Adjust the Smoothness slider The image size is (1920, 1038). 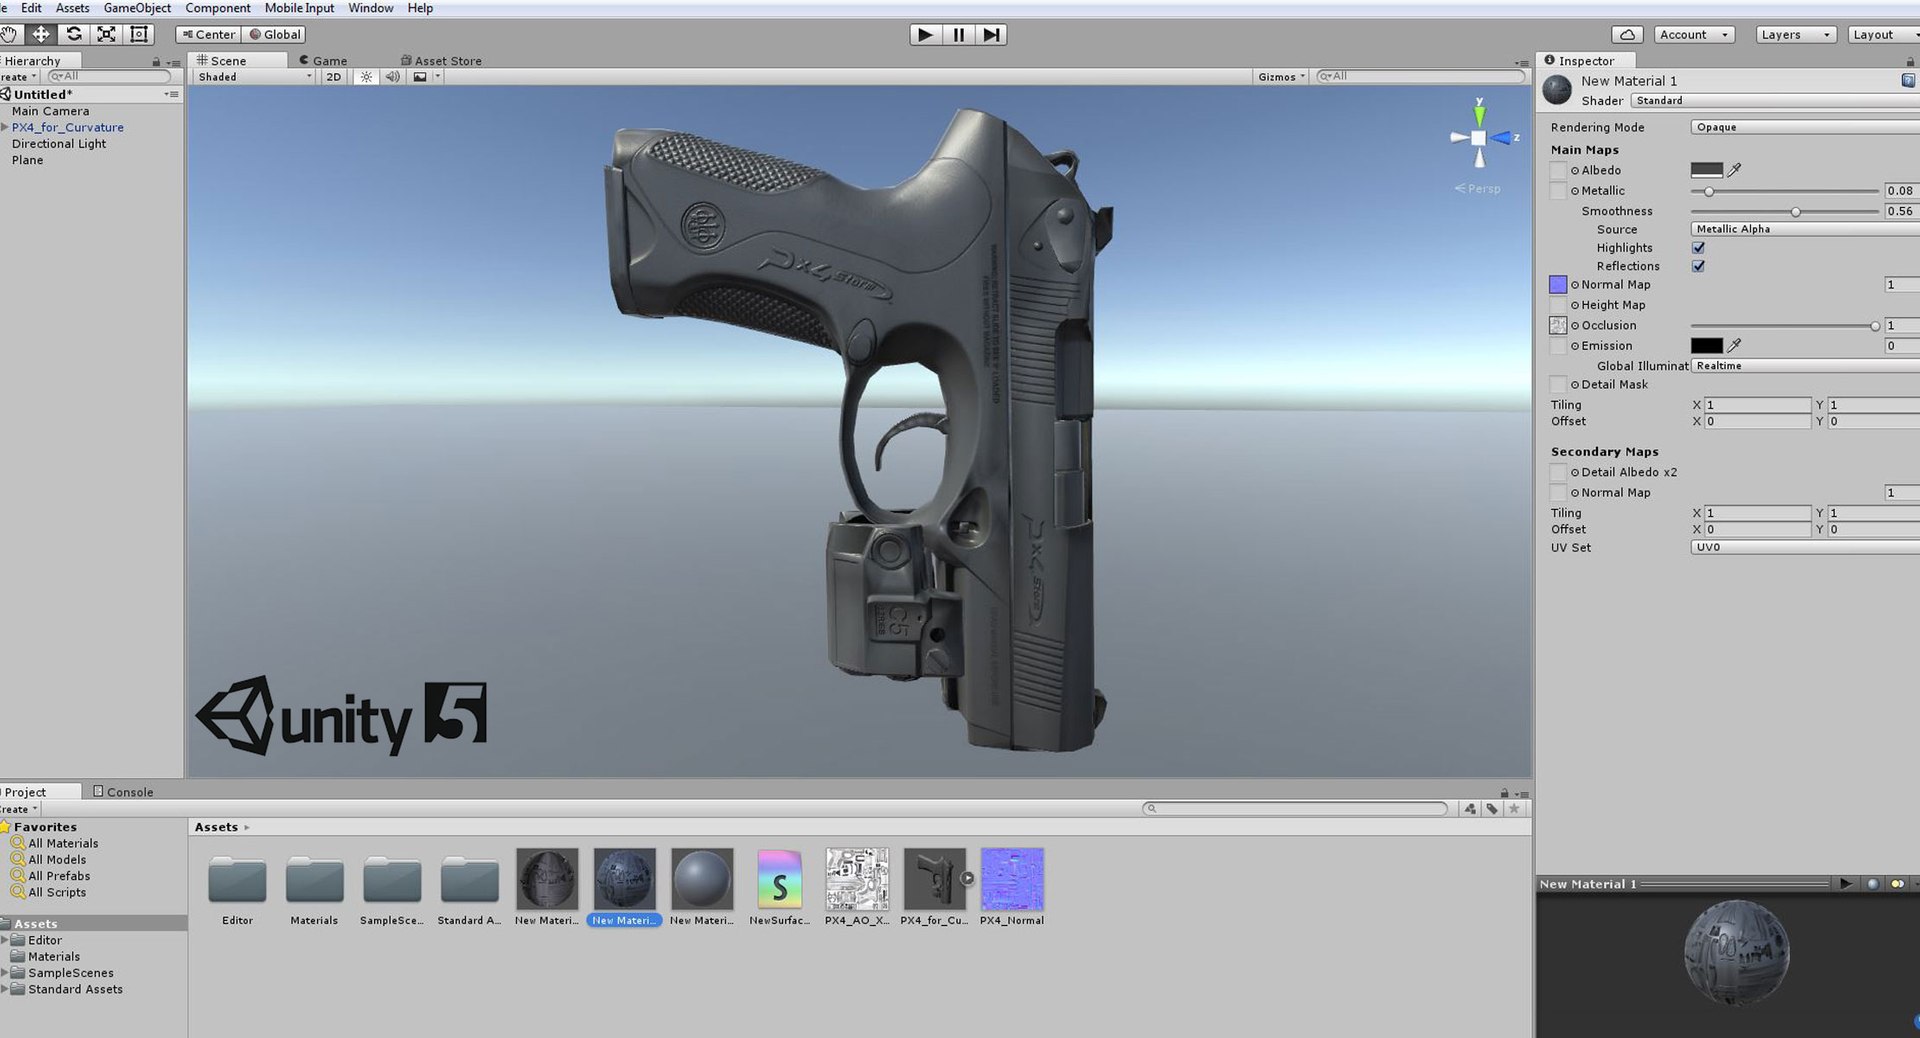pos(1785,211)
